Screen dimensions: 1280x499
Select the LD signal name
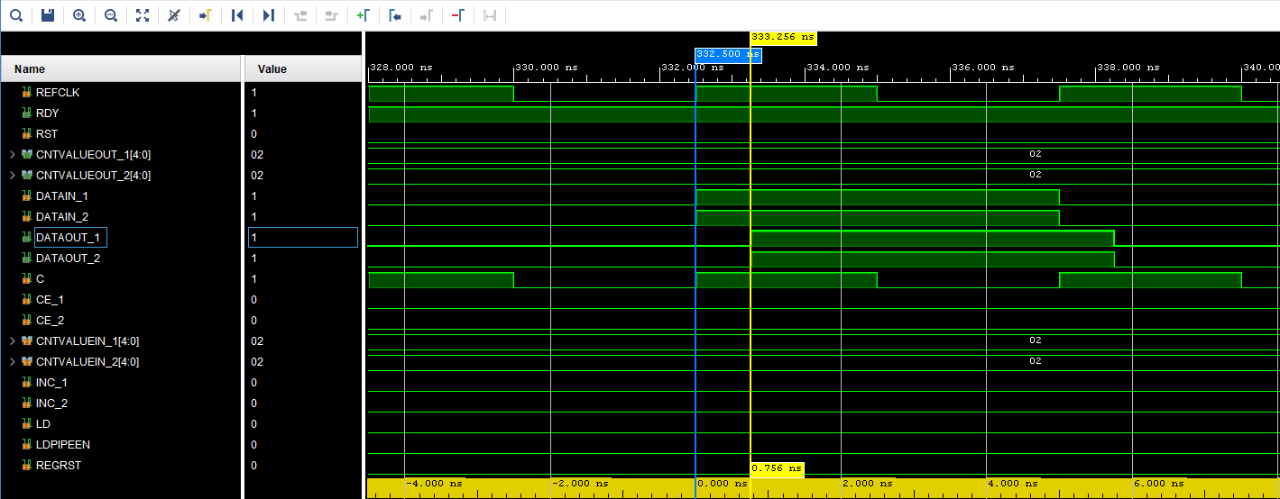click(x=43, y=424)
